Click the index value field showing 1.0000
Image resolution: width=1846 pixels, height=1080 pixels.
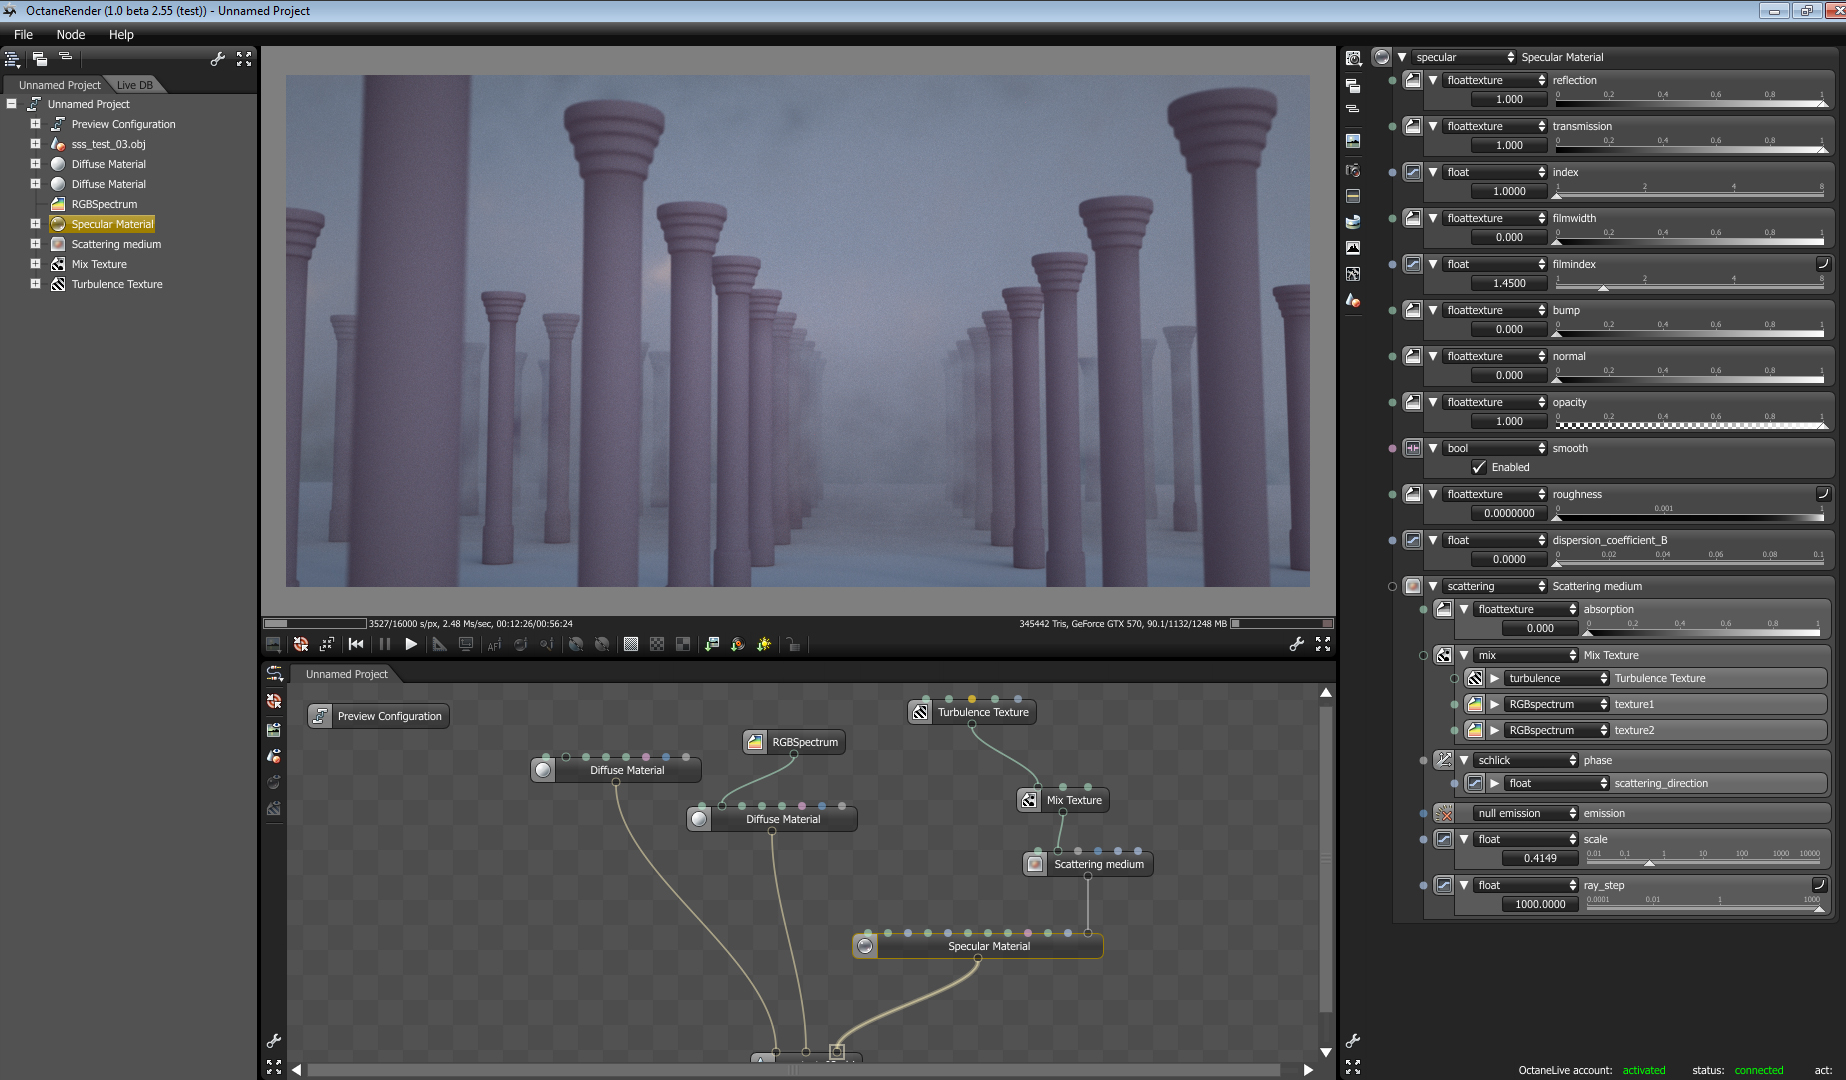[1509, 191]
